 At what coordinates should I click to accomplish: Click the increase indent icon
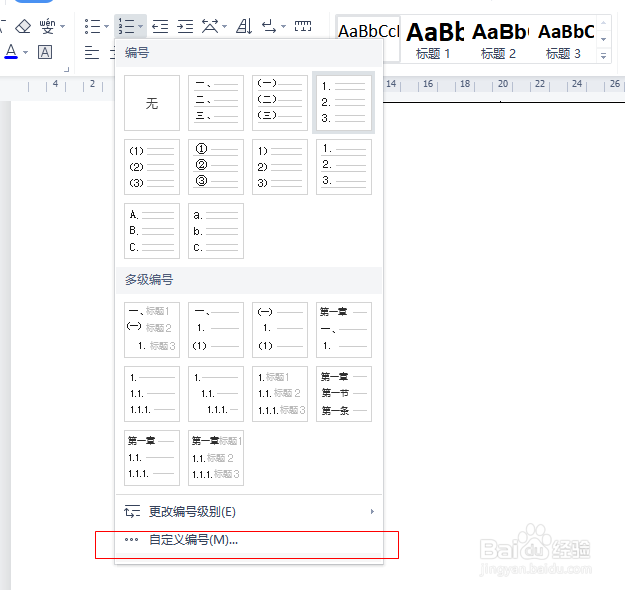click(x=185, y=27)
